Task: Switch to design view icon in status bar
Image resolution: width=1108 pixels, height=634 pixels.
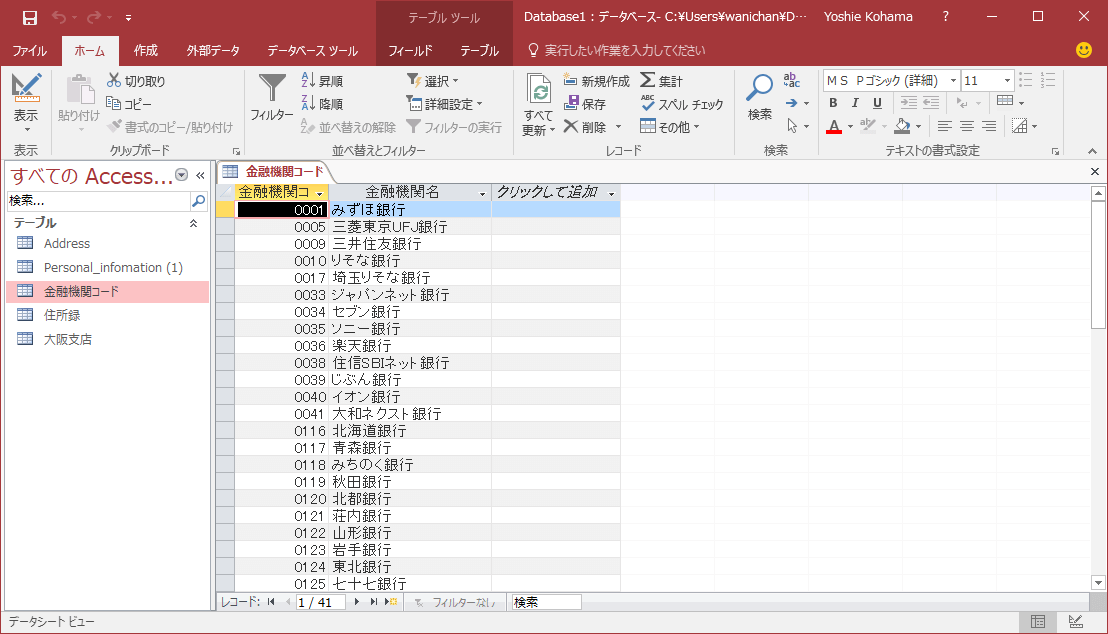Action: 1075,621
